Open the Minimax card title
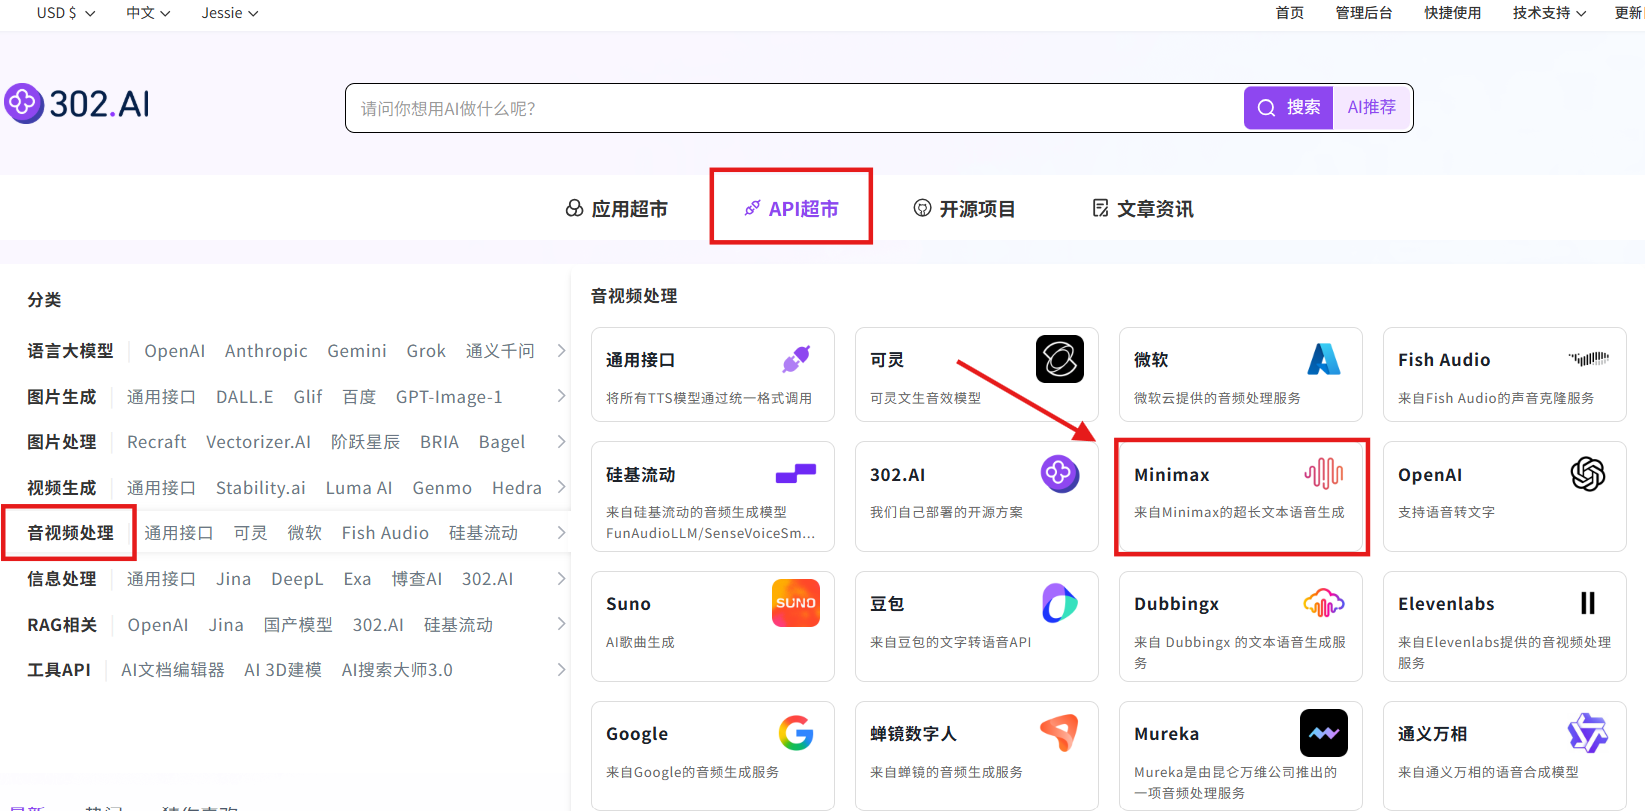Viewport: 1645px width, 811px height. [x=1172, y=475]
